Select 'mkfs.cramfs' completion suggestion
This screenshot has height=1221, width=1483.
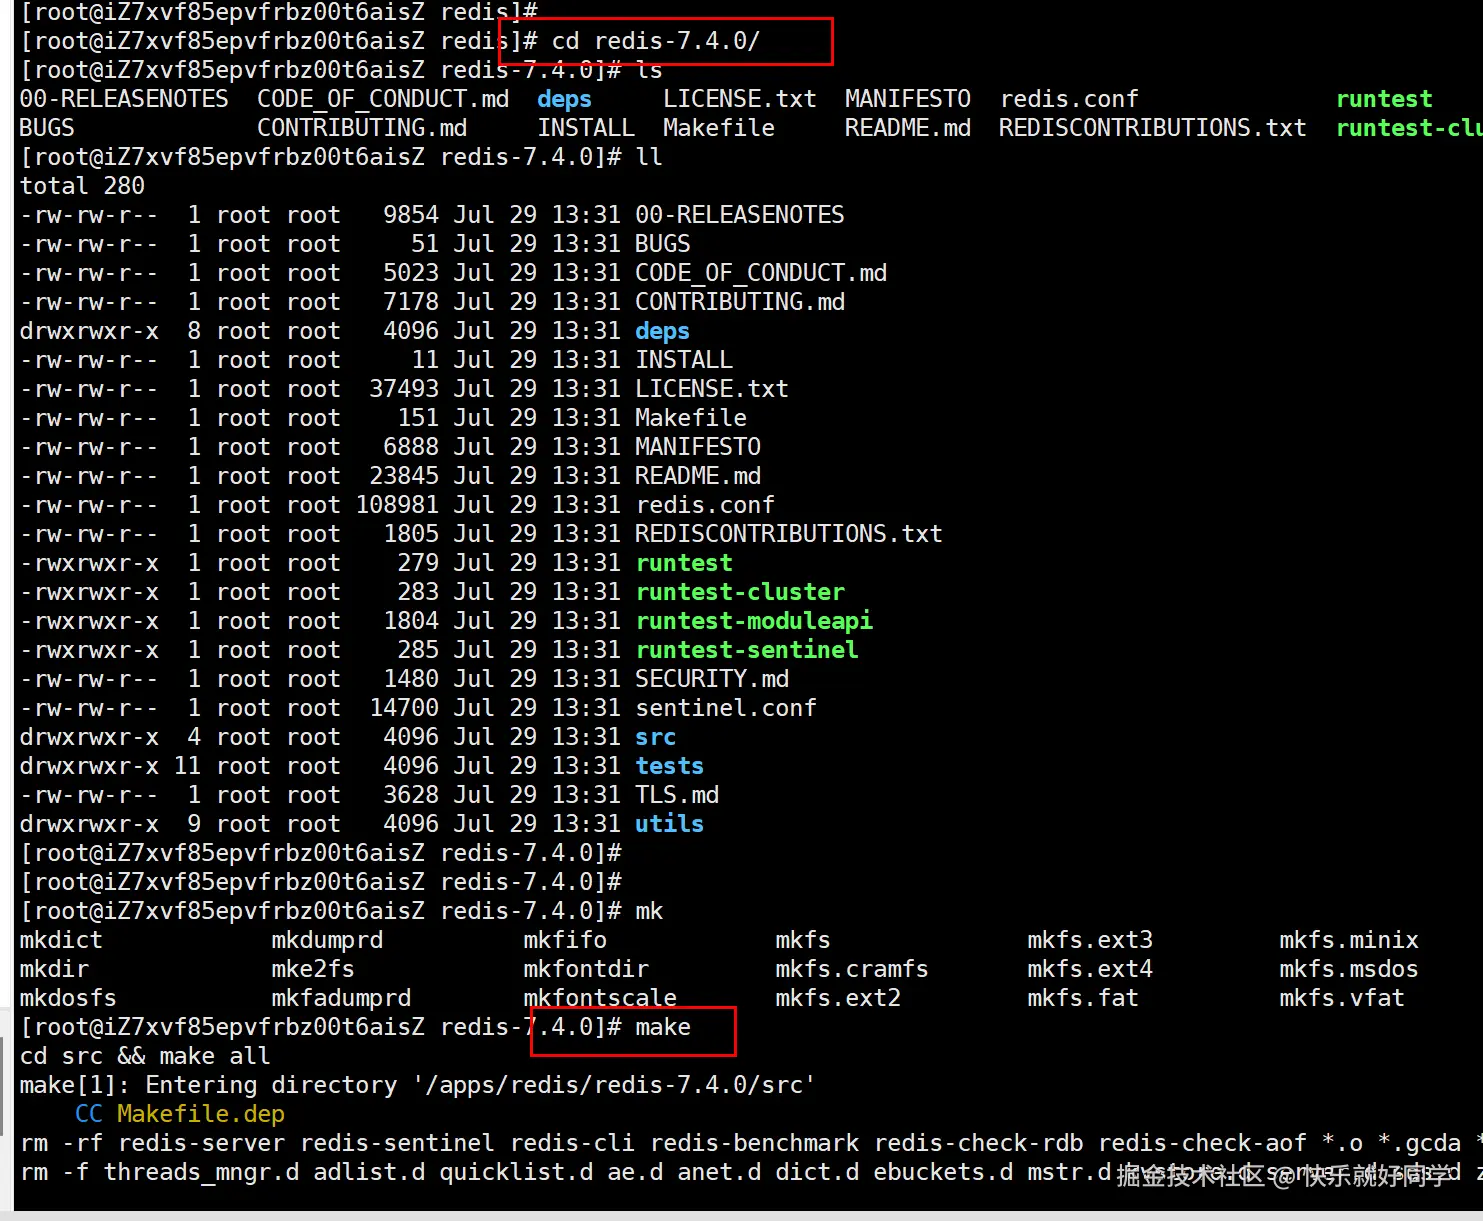pos(852,969)
